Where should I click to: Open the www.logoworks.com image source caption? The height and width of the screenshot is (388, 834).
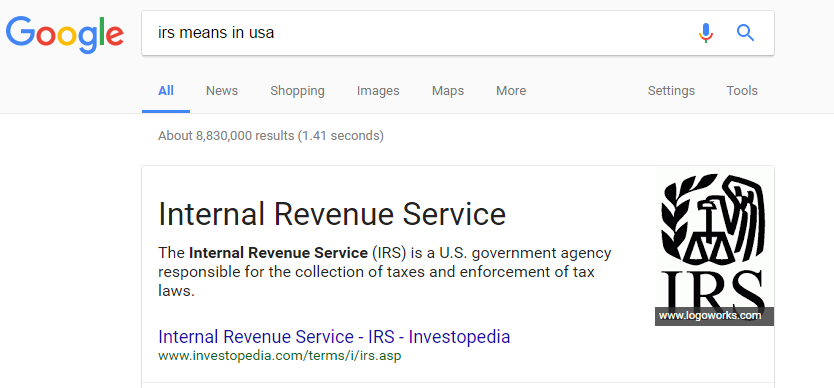(710, 316)
